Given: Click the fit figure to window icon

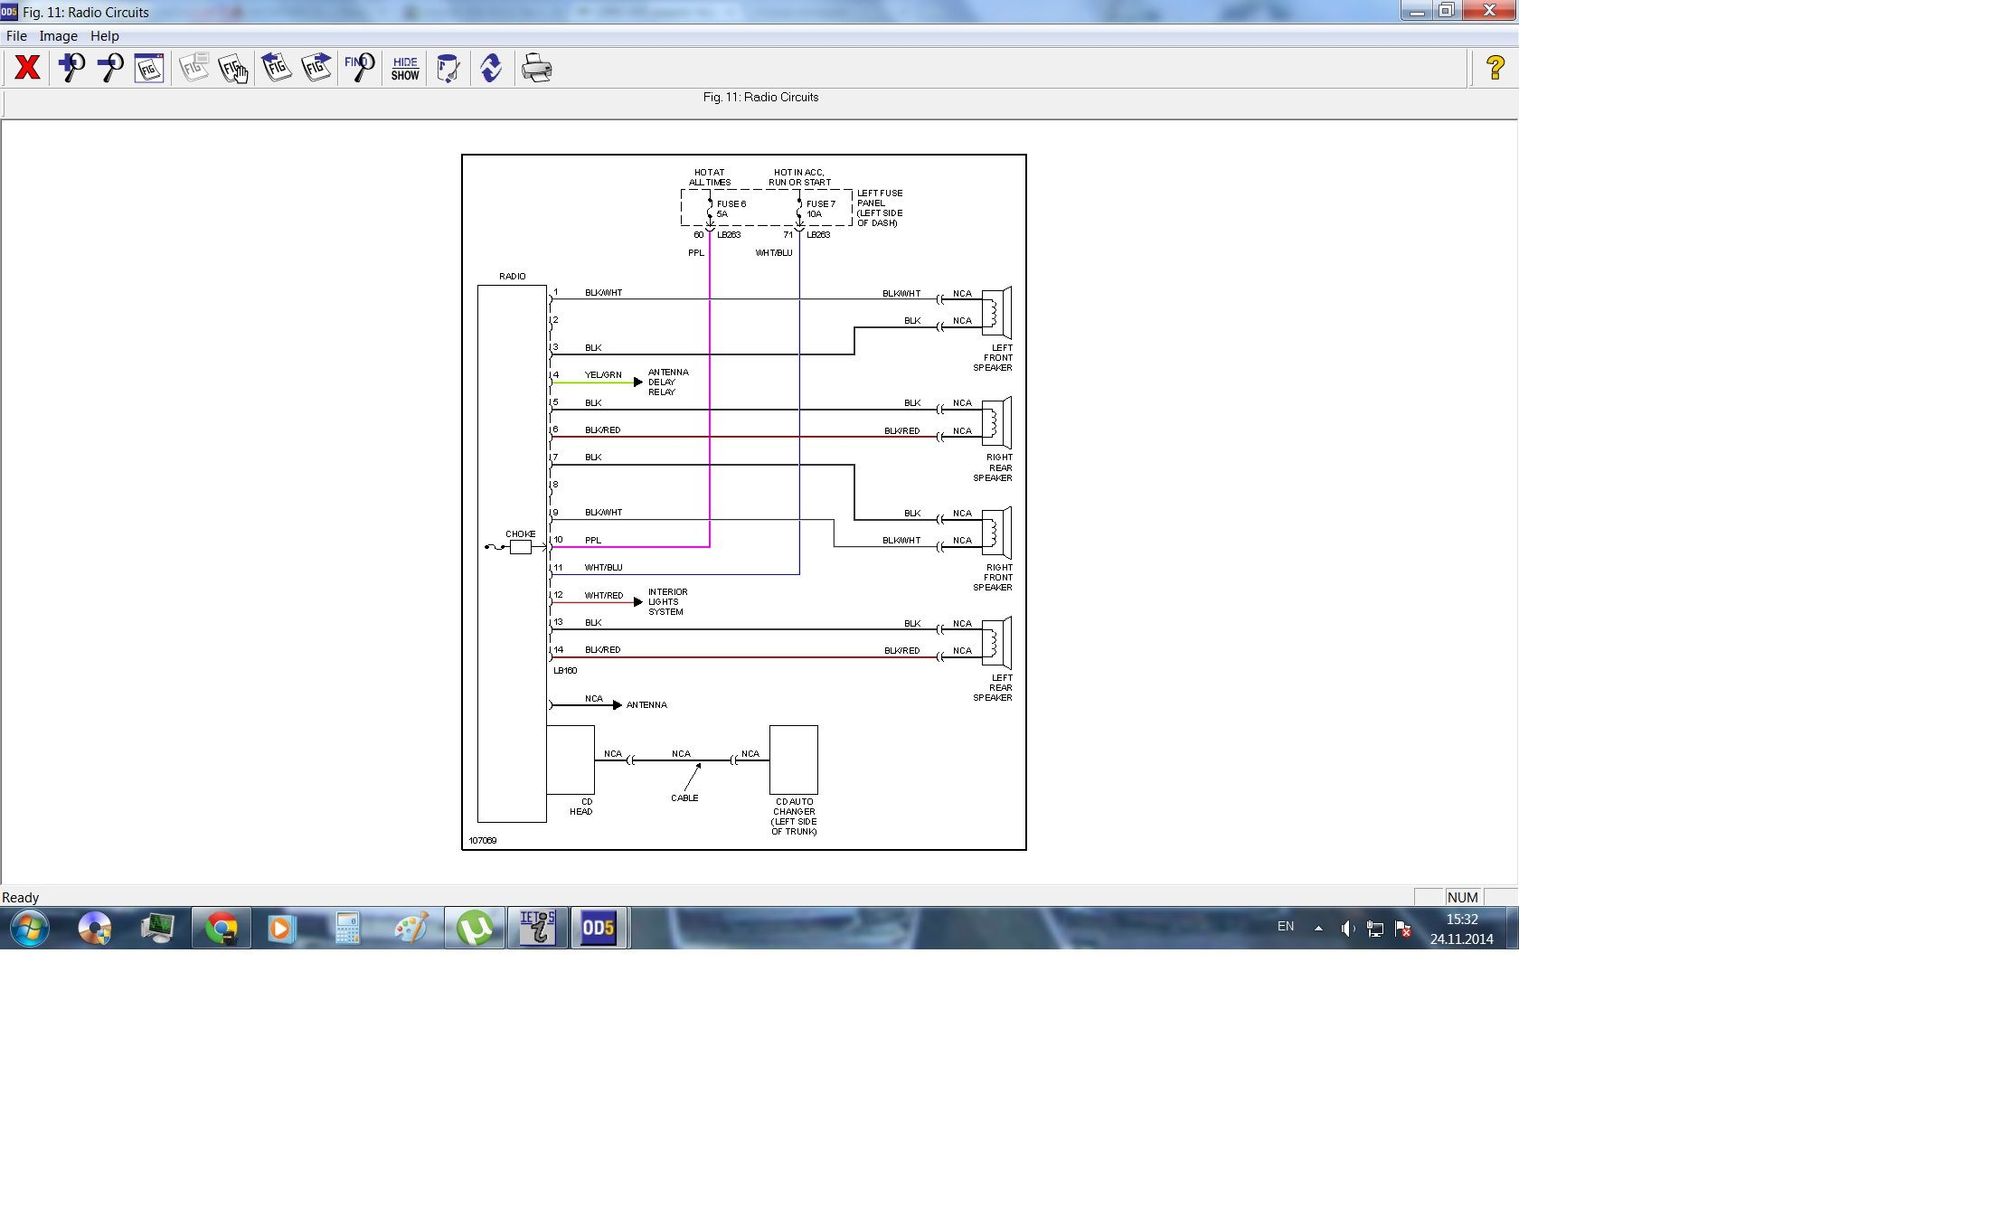Looking at the screenshot, I should click(x=149, y=68).
